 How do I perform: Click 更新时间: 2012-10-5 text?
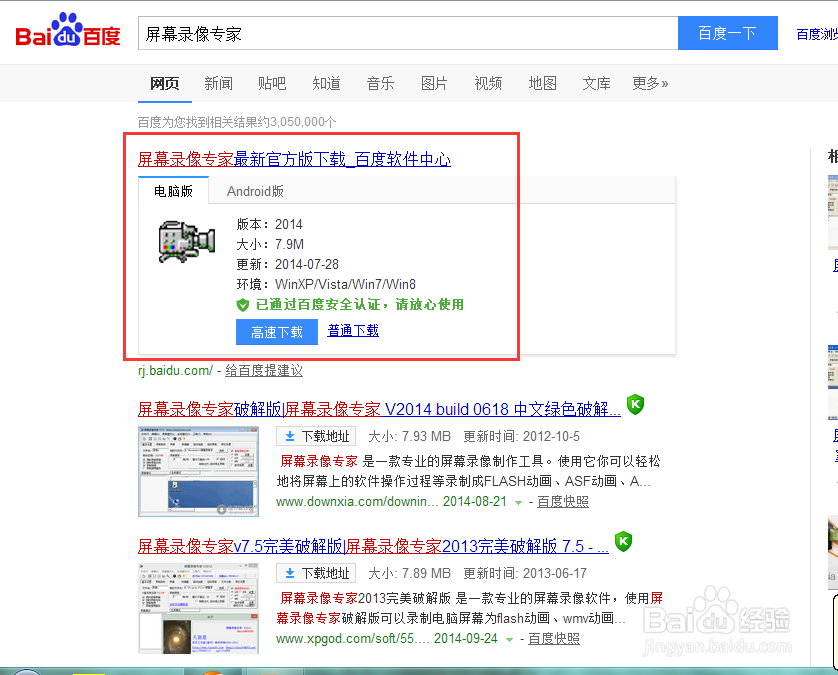[521, 436]
